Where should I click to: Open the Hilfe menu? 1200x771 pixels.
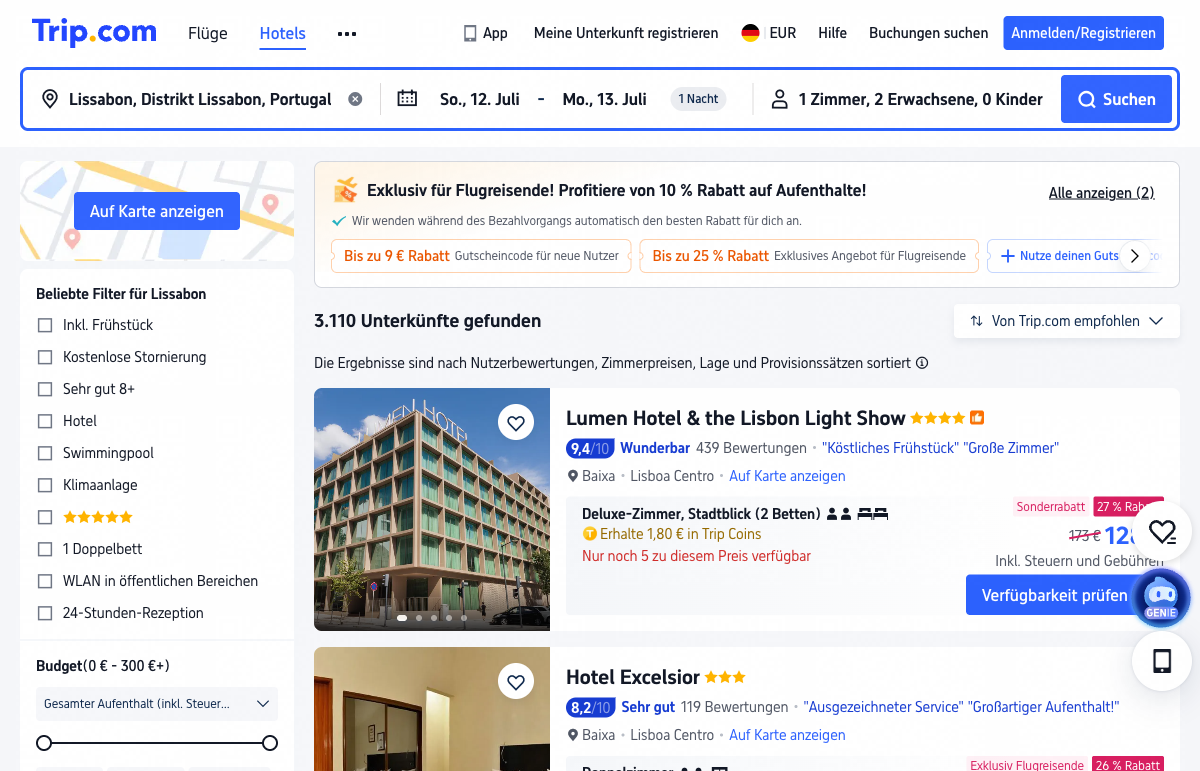pos(832,33)
